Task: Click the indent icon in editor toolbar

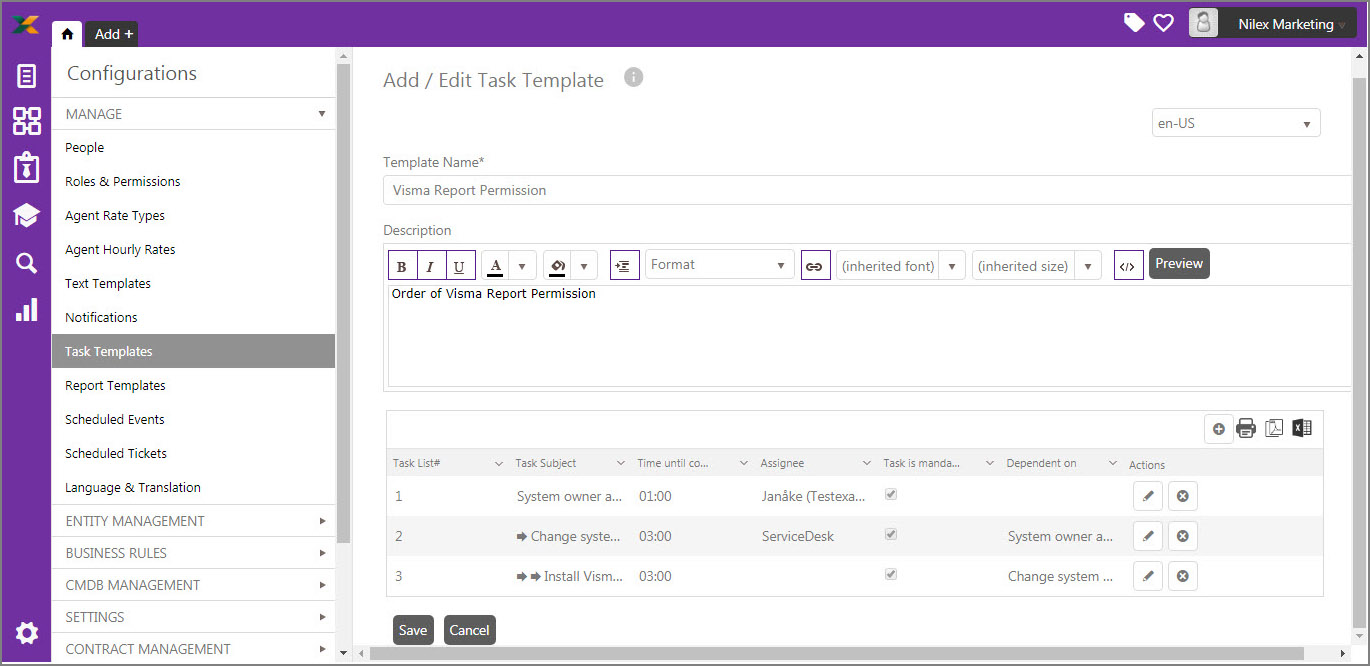Action: [x=624, y=265]
